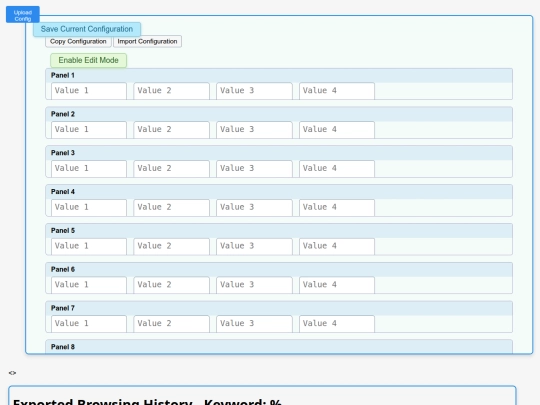Edit Value 3 field in Panel 6

click(254, 285)
